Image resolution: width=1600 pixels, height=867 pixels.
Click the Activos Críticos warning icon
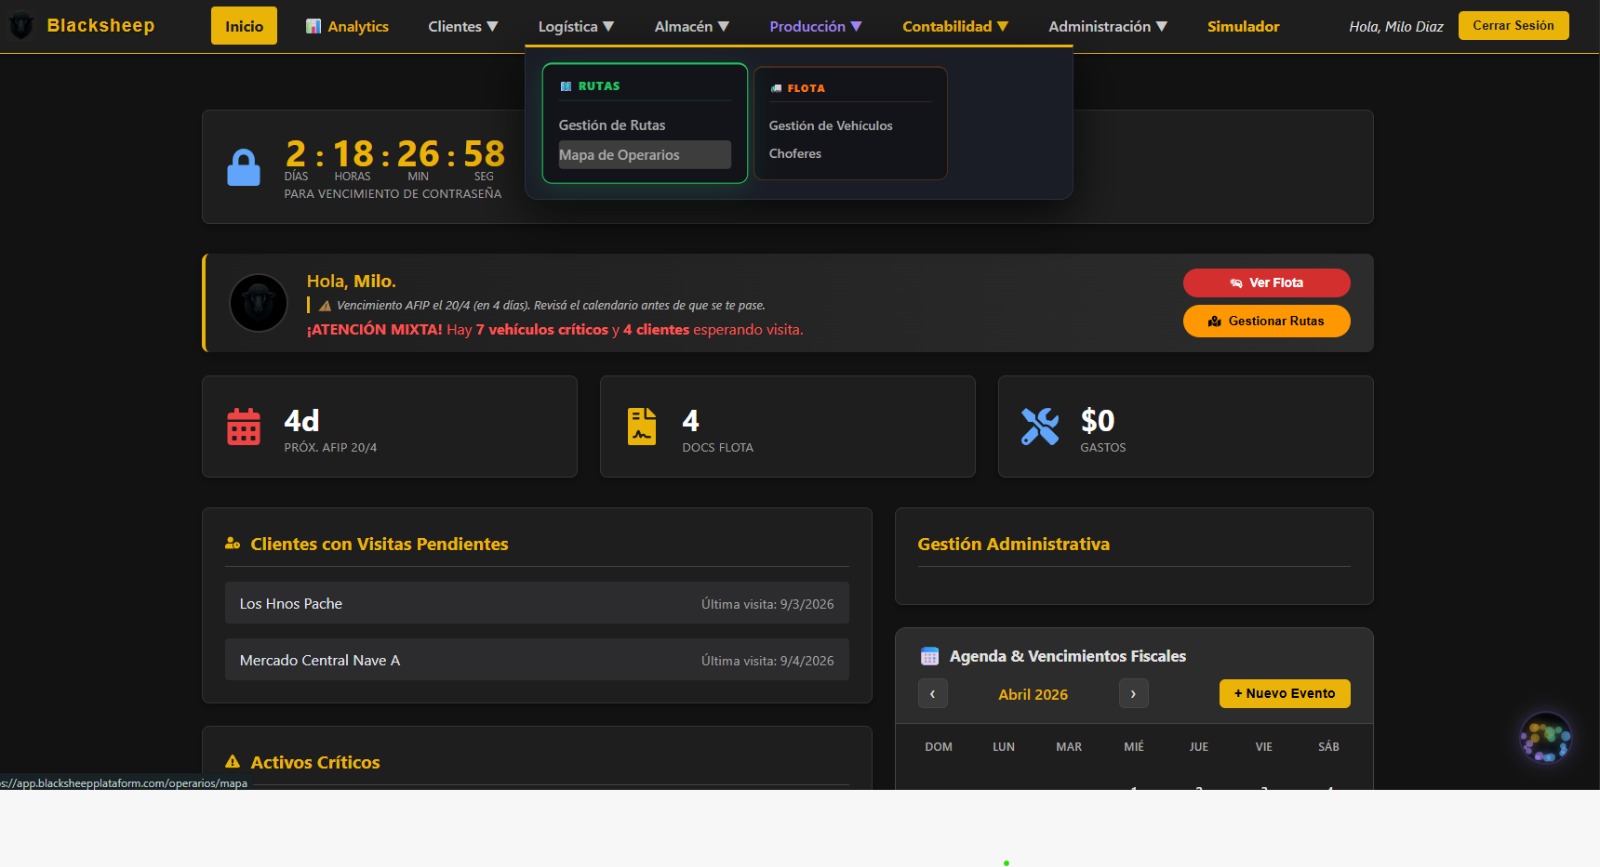[233, 762]
